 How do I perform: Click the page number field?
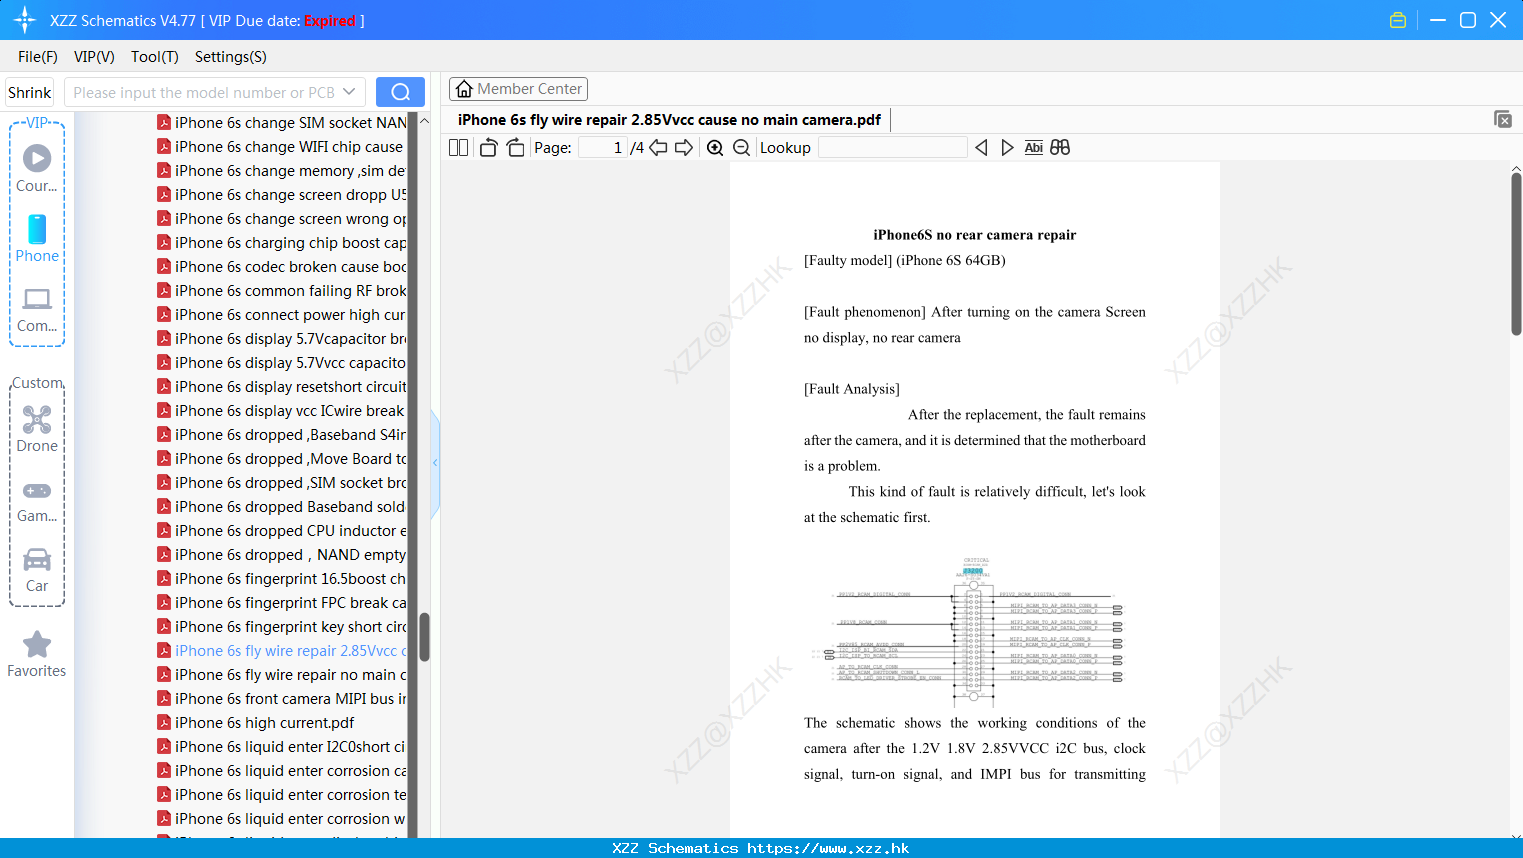pos(603,147)
